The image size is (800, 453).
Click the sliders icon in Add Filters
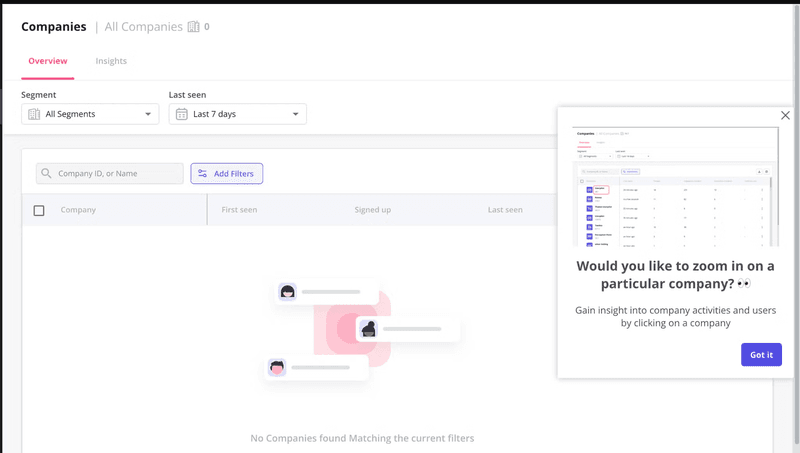tap(202, 173)
